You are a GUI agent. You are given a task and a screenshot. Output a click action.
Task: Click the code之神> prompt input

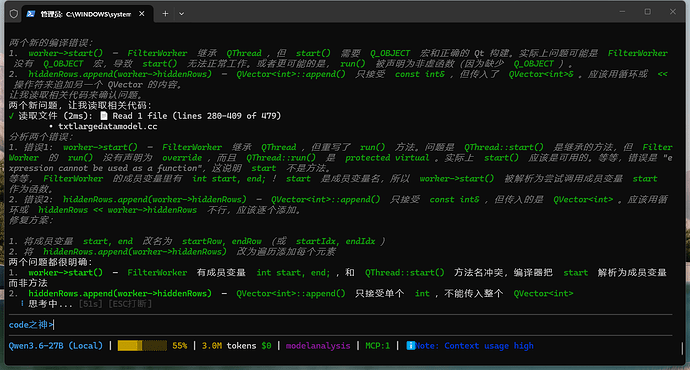click(340, 325)
